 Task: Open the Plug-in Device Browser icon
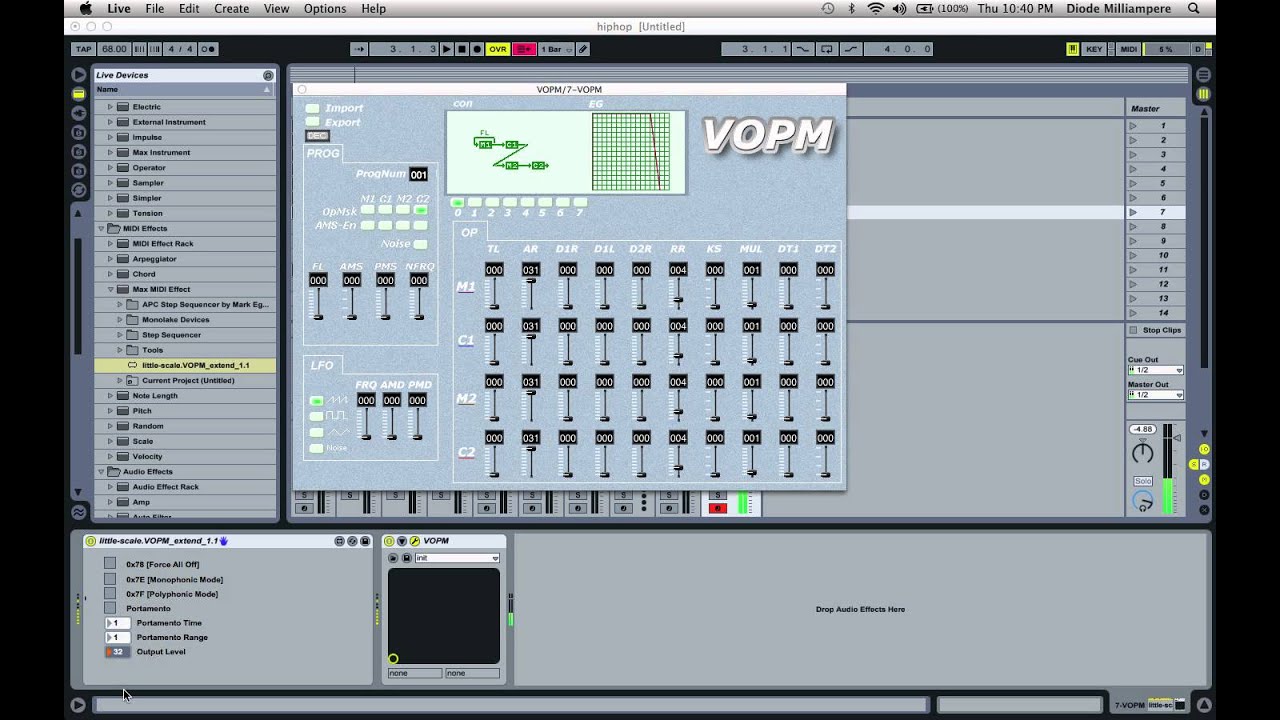(78, 113)
